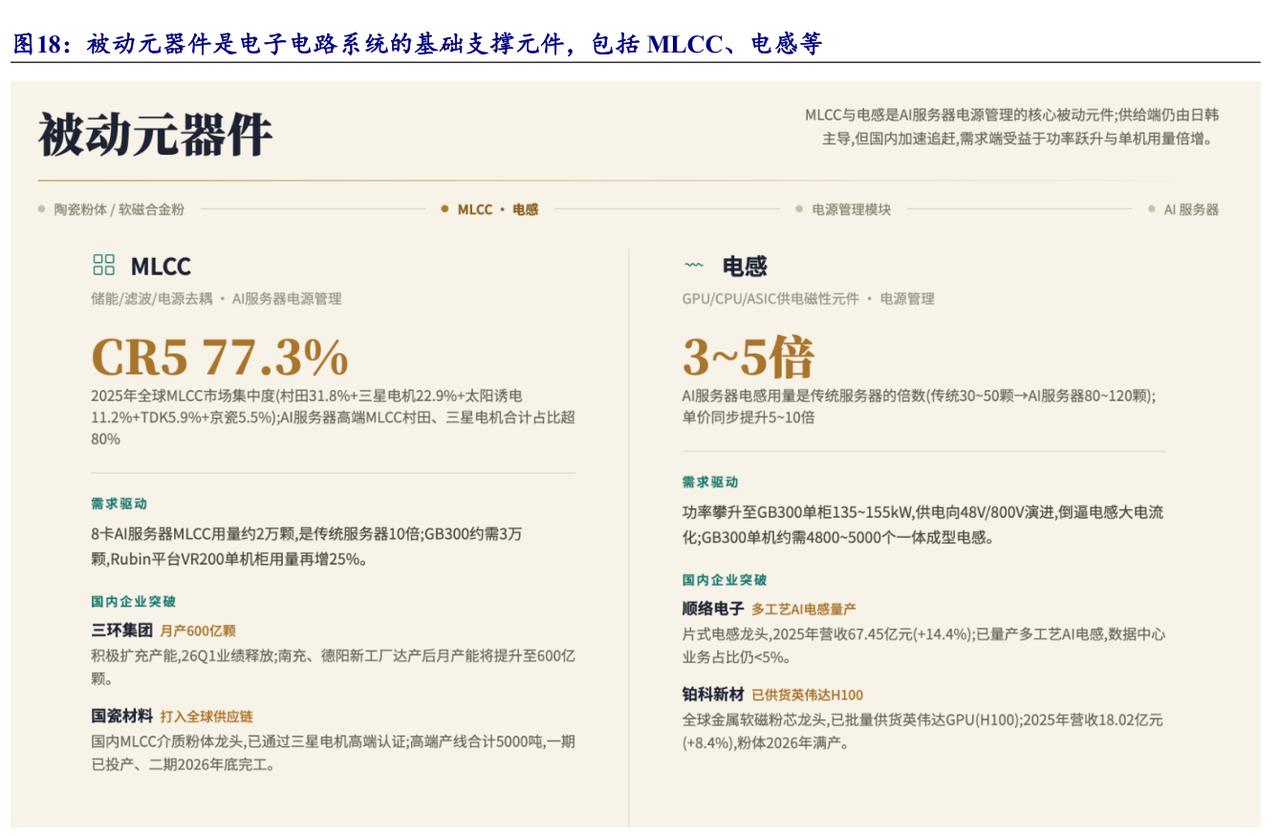This screenshot has height=836, width=1280.
Task: Click the 已供货英伟达H100 tag
Action: [807, 695]
